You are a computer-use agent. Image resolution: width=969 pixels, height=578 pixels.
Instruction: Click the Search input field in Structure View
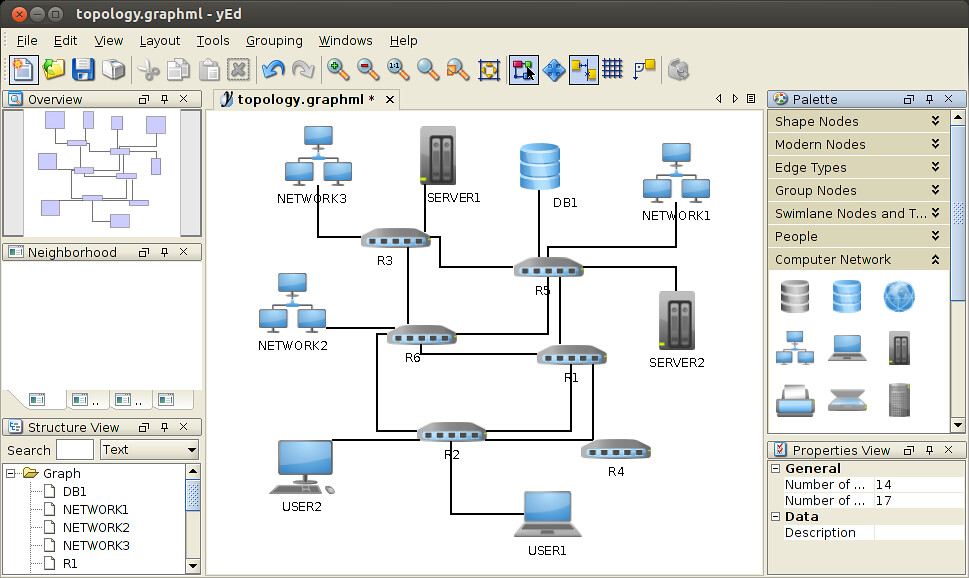(75, 450)
